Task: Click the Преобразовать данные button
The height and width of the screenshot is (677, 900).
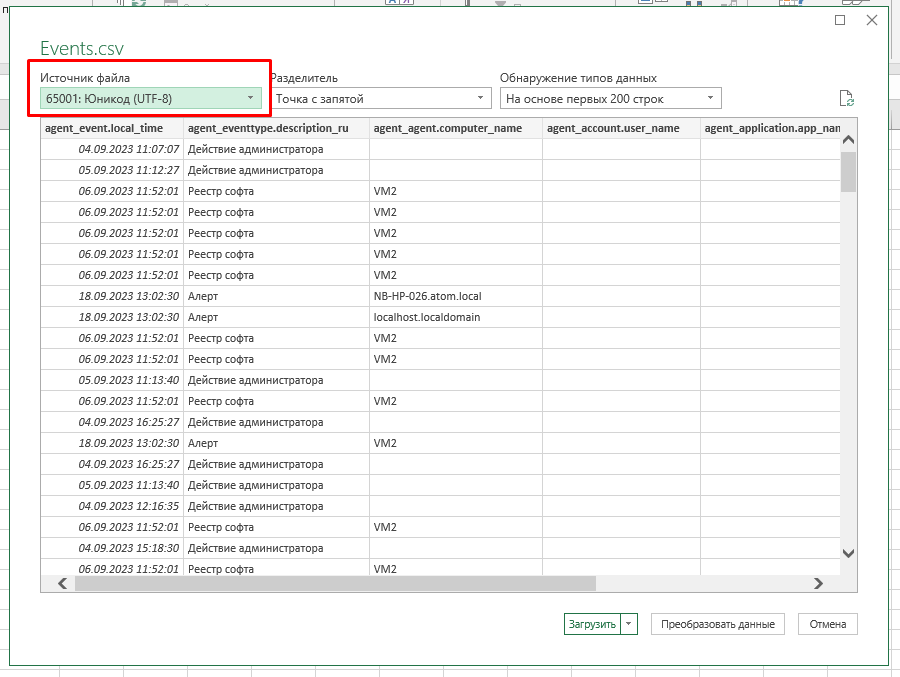Action: [x=717, y=623]
